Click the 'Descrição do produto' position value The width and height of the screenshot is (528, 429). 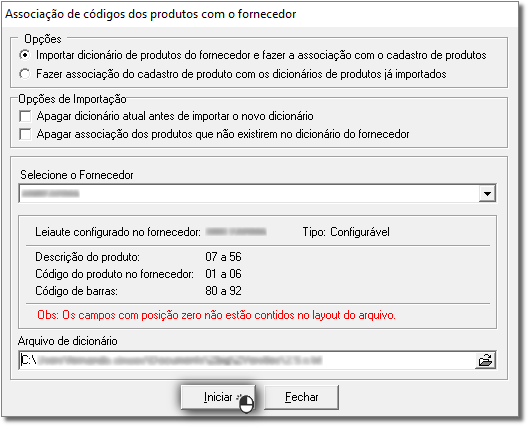pos(223,257)
